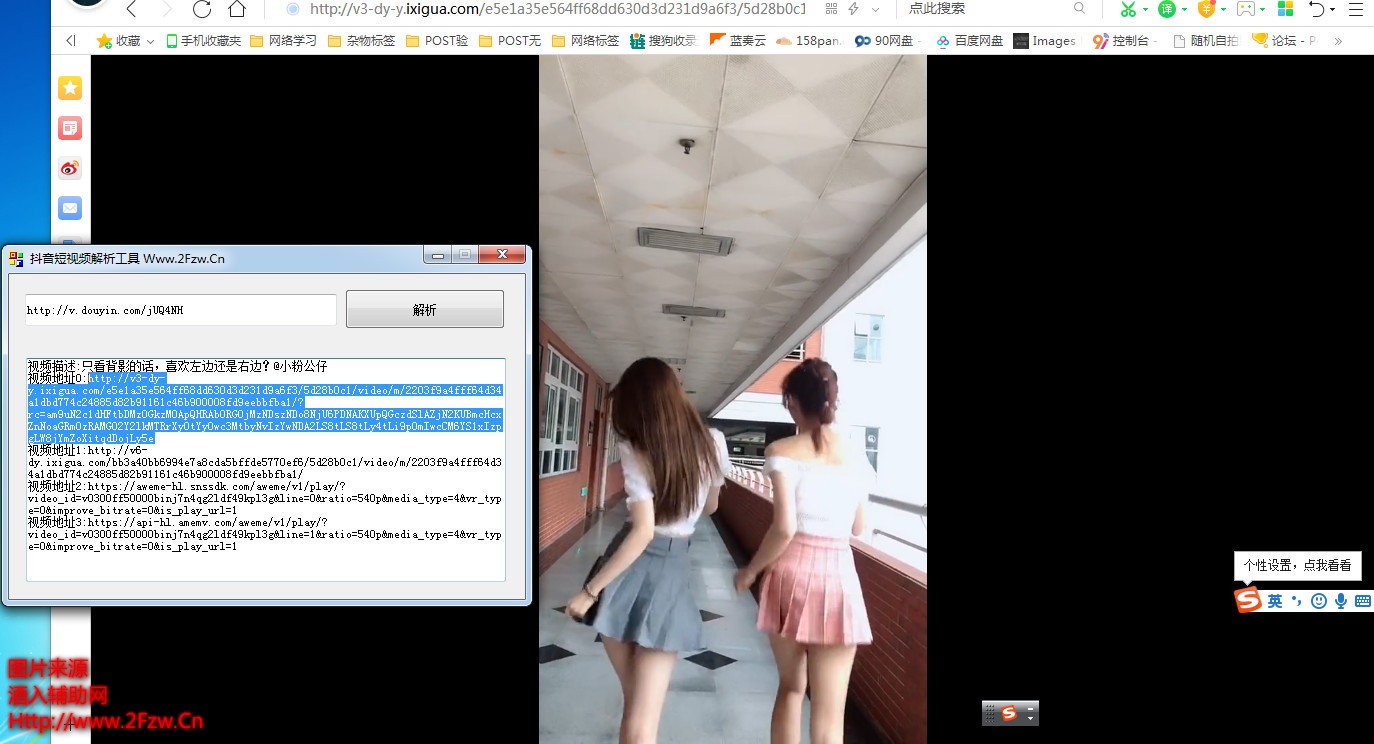Open the yellow star favorites sidebar icon
This screenshot has width=1374, height=744.
tap(70, 88)
